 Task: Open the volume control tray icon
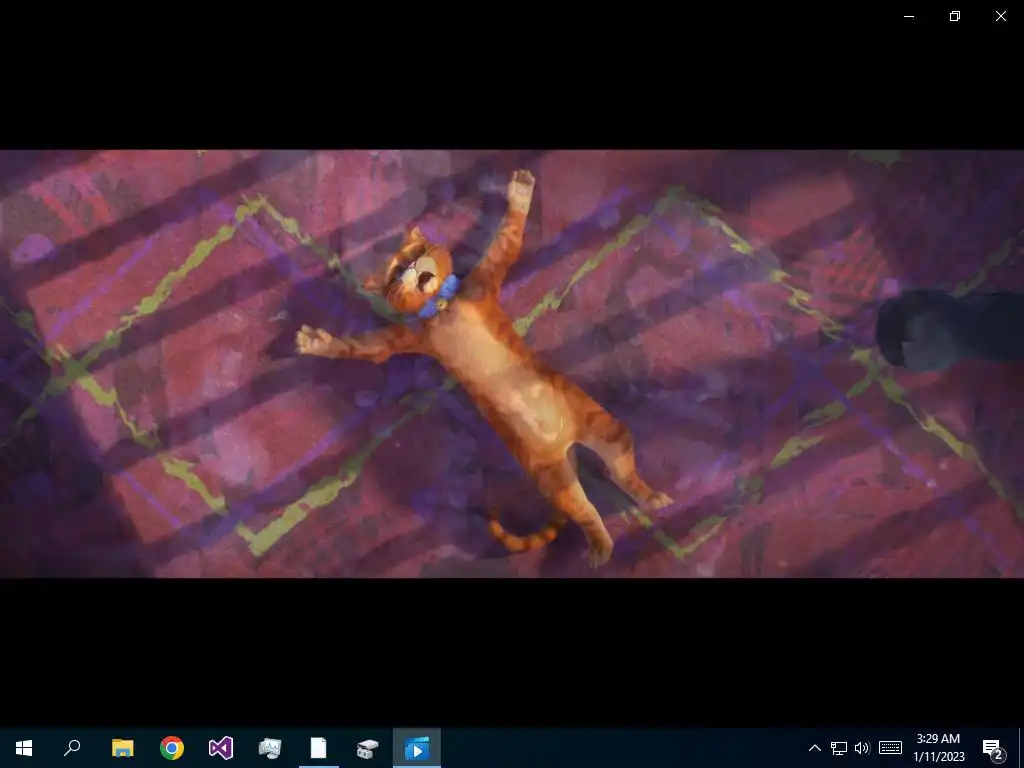[862, 748]
